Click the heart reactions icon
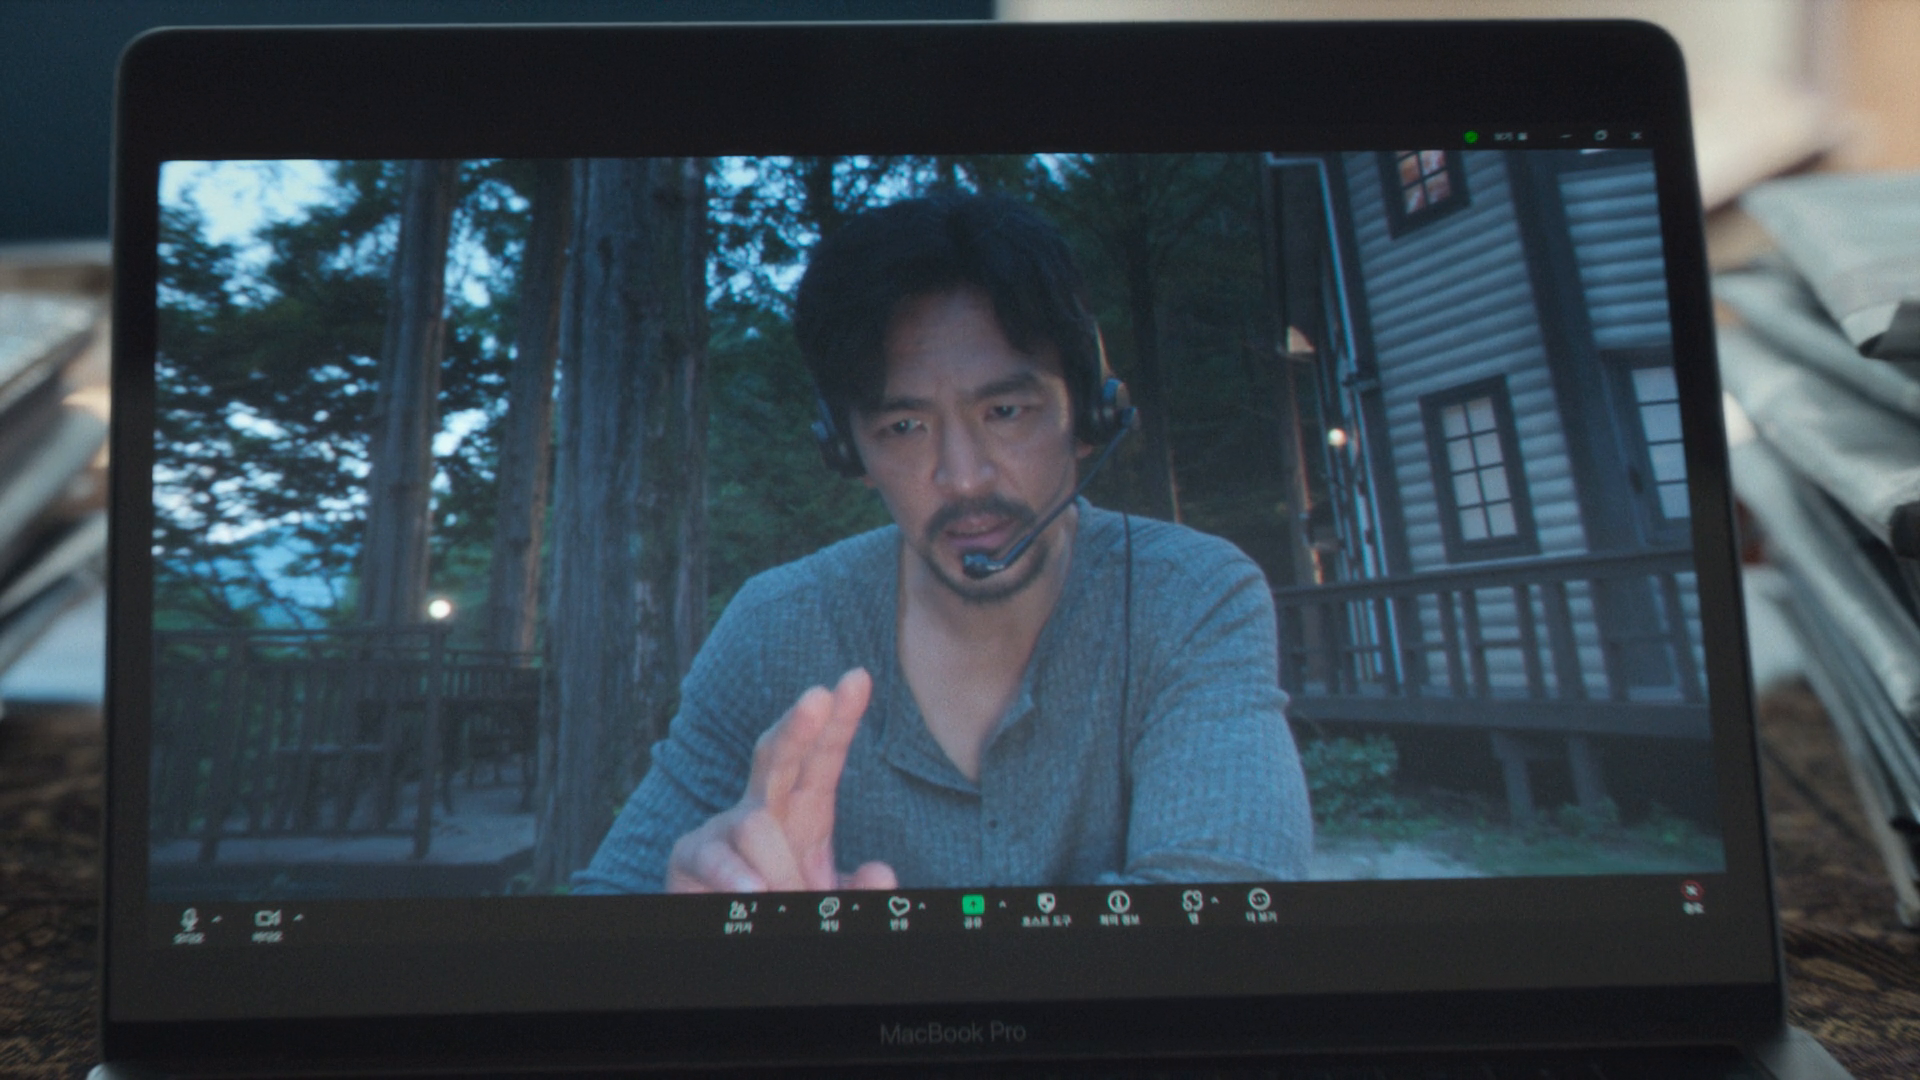 [898, 907]
